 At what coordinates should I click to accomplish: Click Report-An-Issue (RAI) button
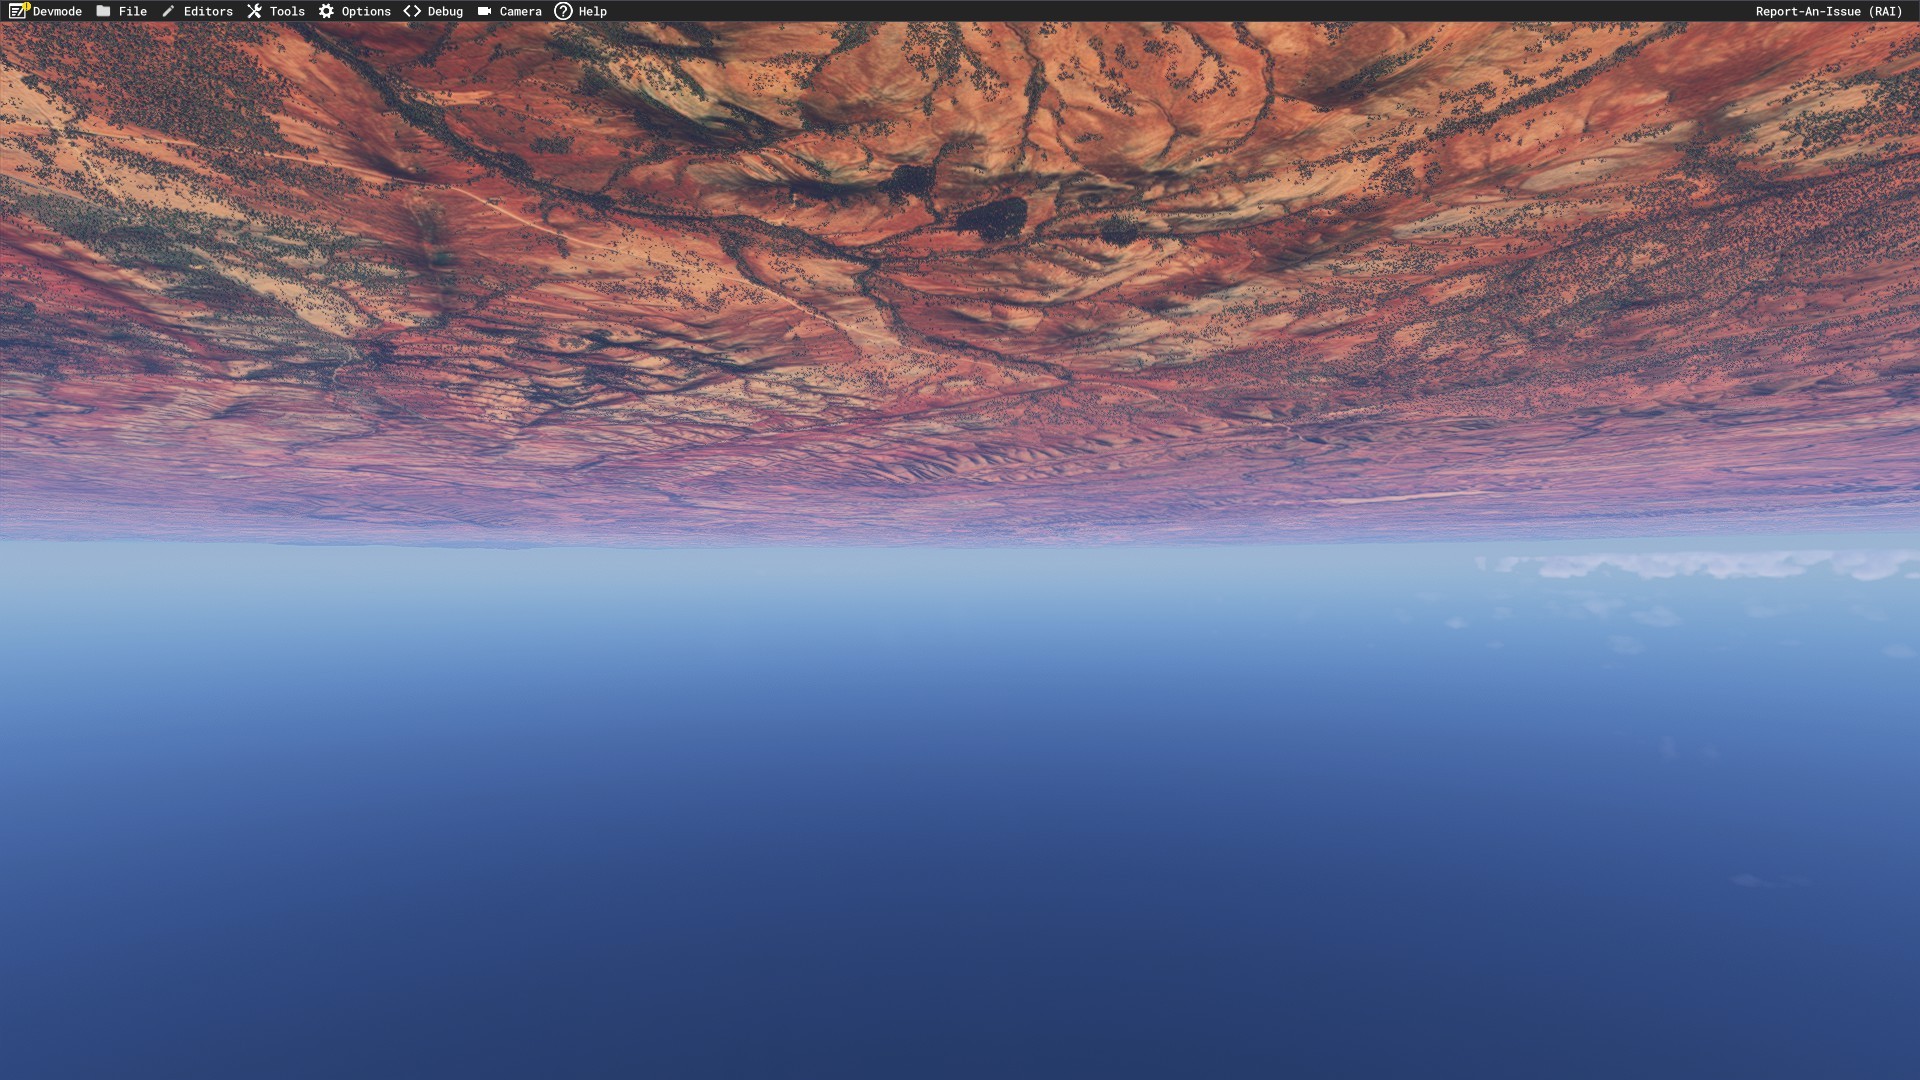(x=1829, y=11)
